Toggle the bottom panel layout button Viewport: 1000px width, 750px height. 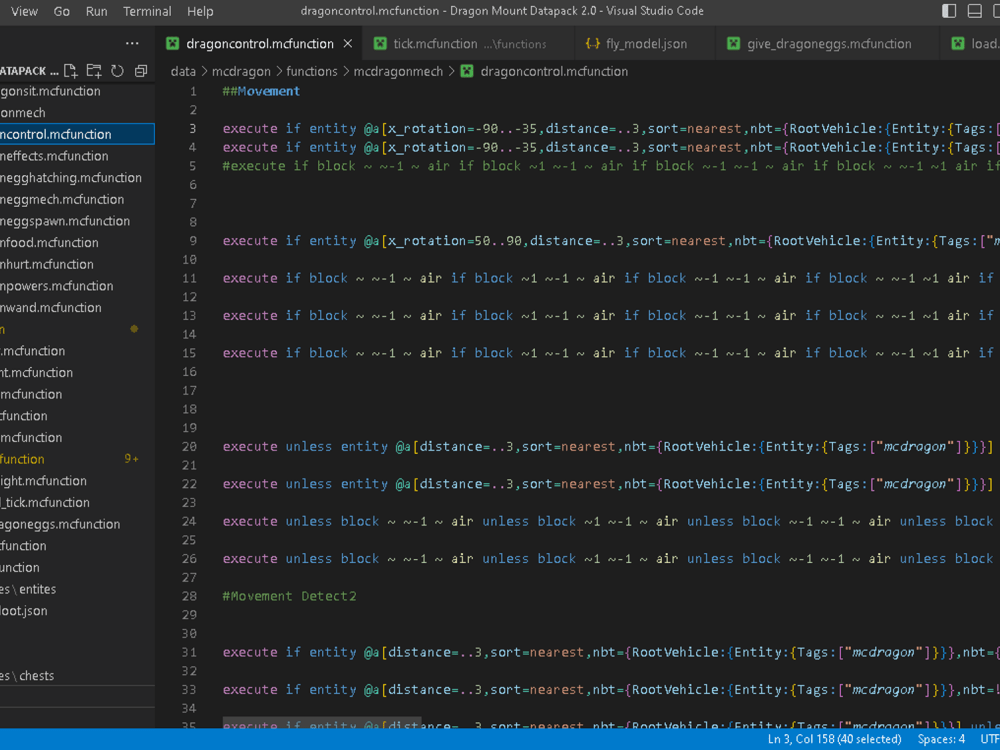pos(974,11)
